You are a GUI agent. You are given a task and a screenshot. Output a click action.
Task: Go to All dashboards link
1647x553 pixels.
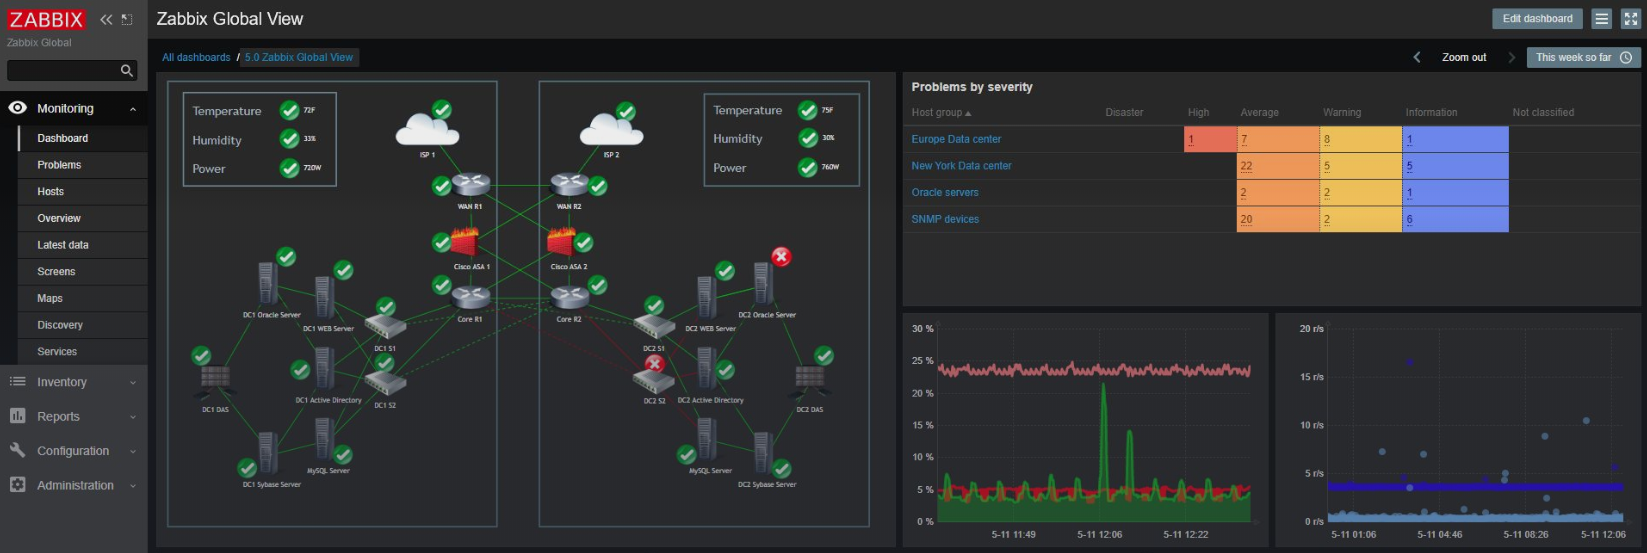(x=196, y=58)
